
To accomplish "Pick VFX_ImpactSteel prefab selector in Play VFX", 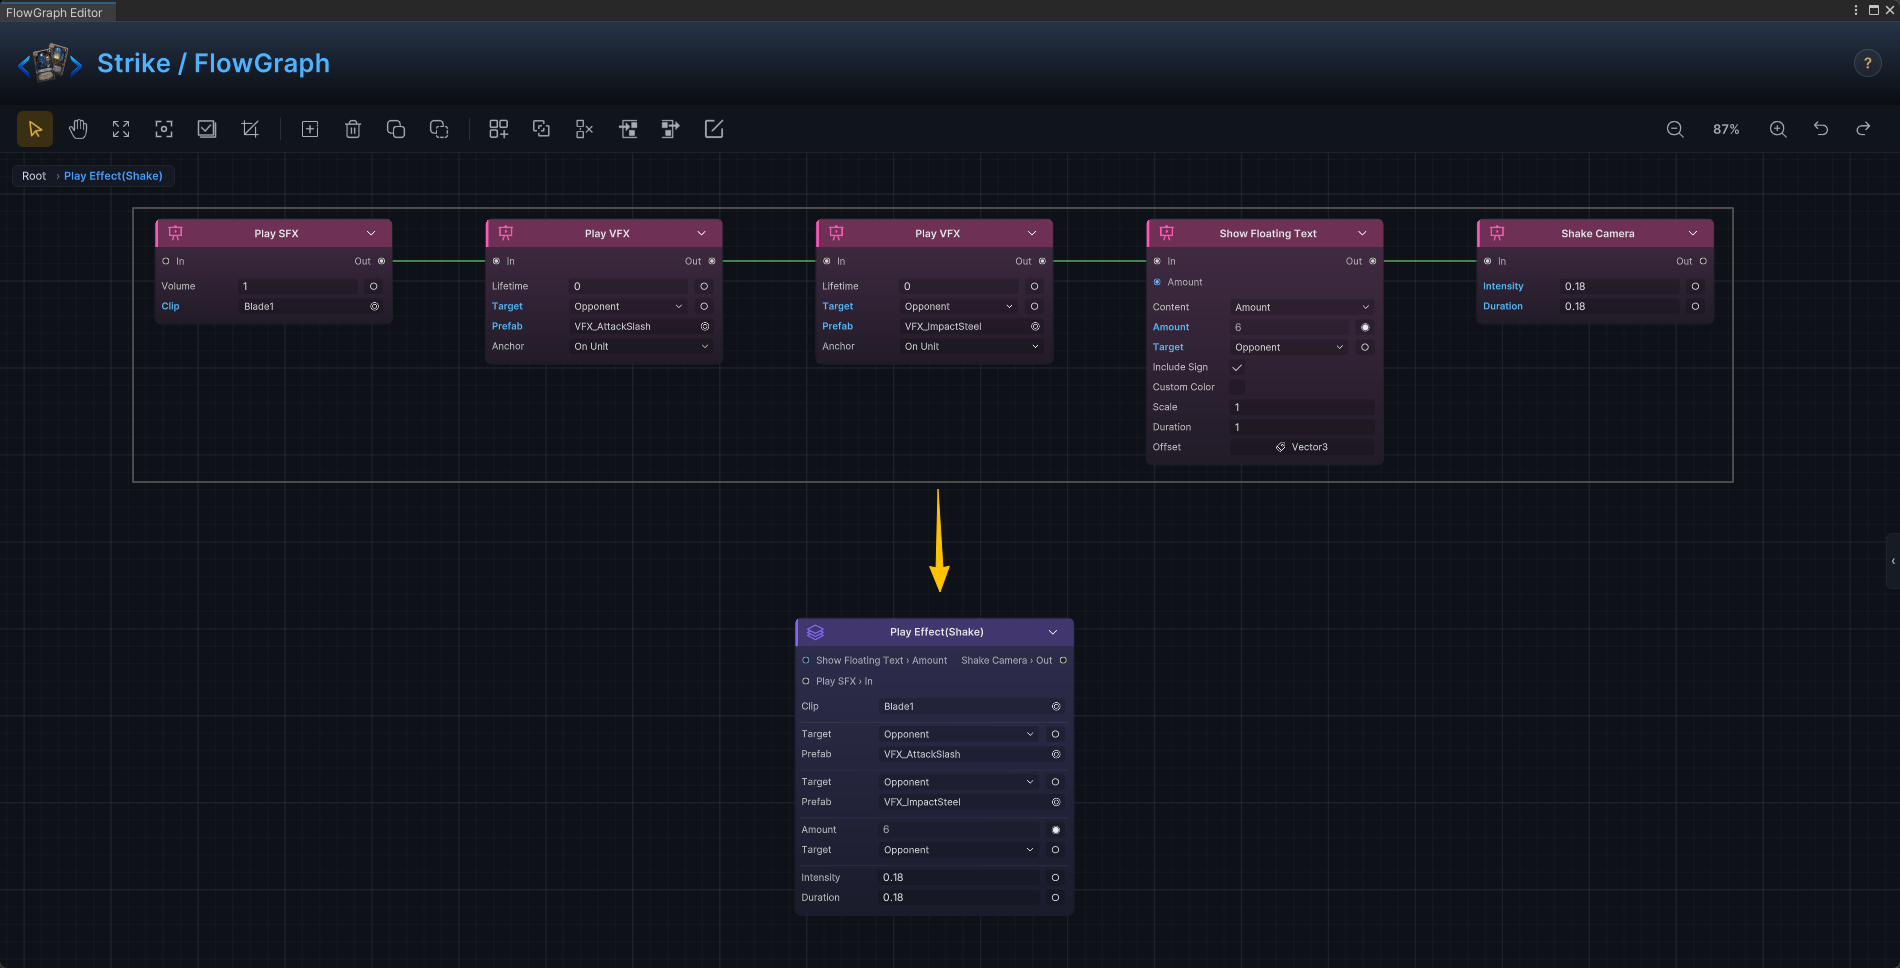I will tap(1035, 326).
